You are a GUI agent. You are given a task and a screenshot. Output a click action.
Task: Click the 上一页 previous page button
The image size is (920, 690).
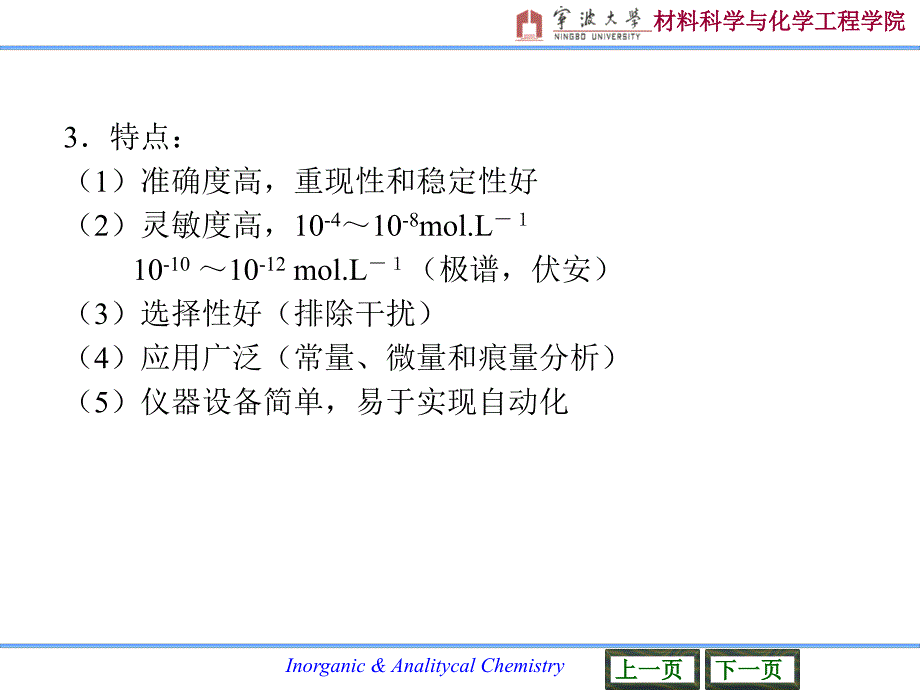[x=652, y=669]
